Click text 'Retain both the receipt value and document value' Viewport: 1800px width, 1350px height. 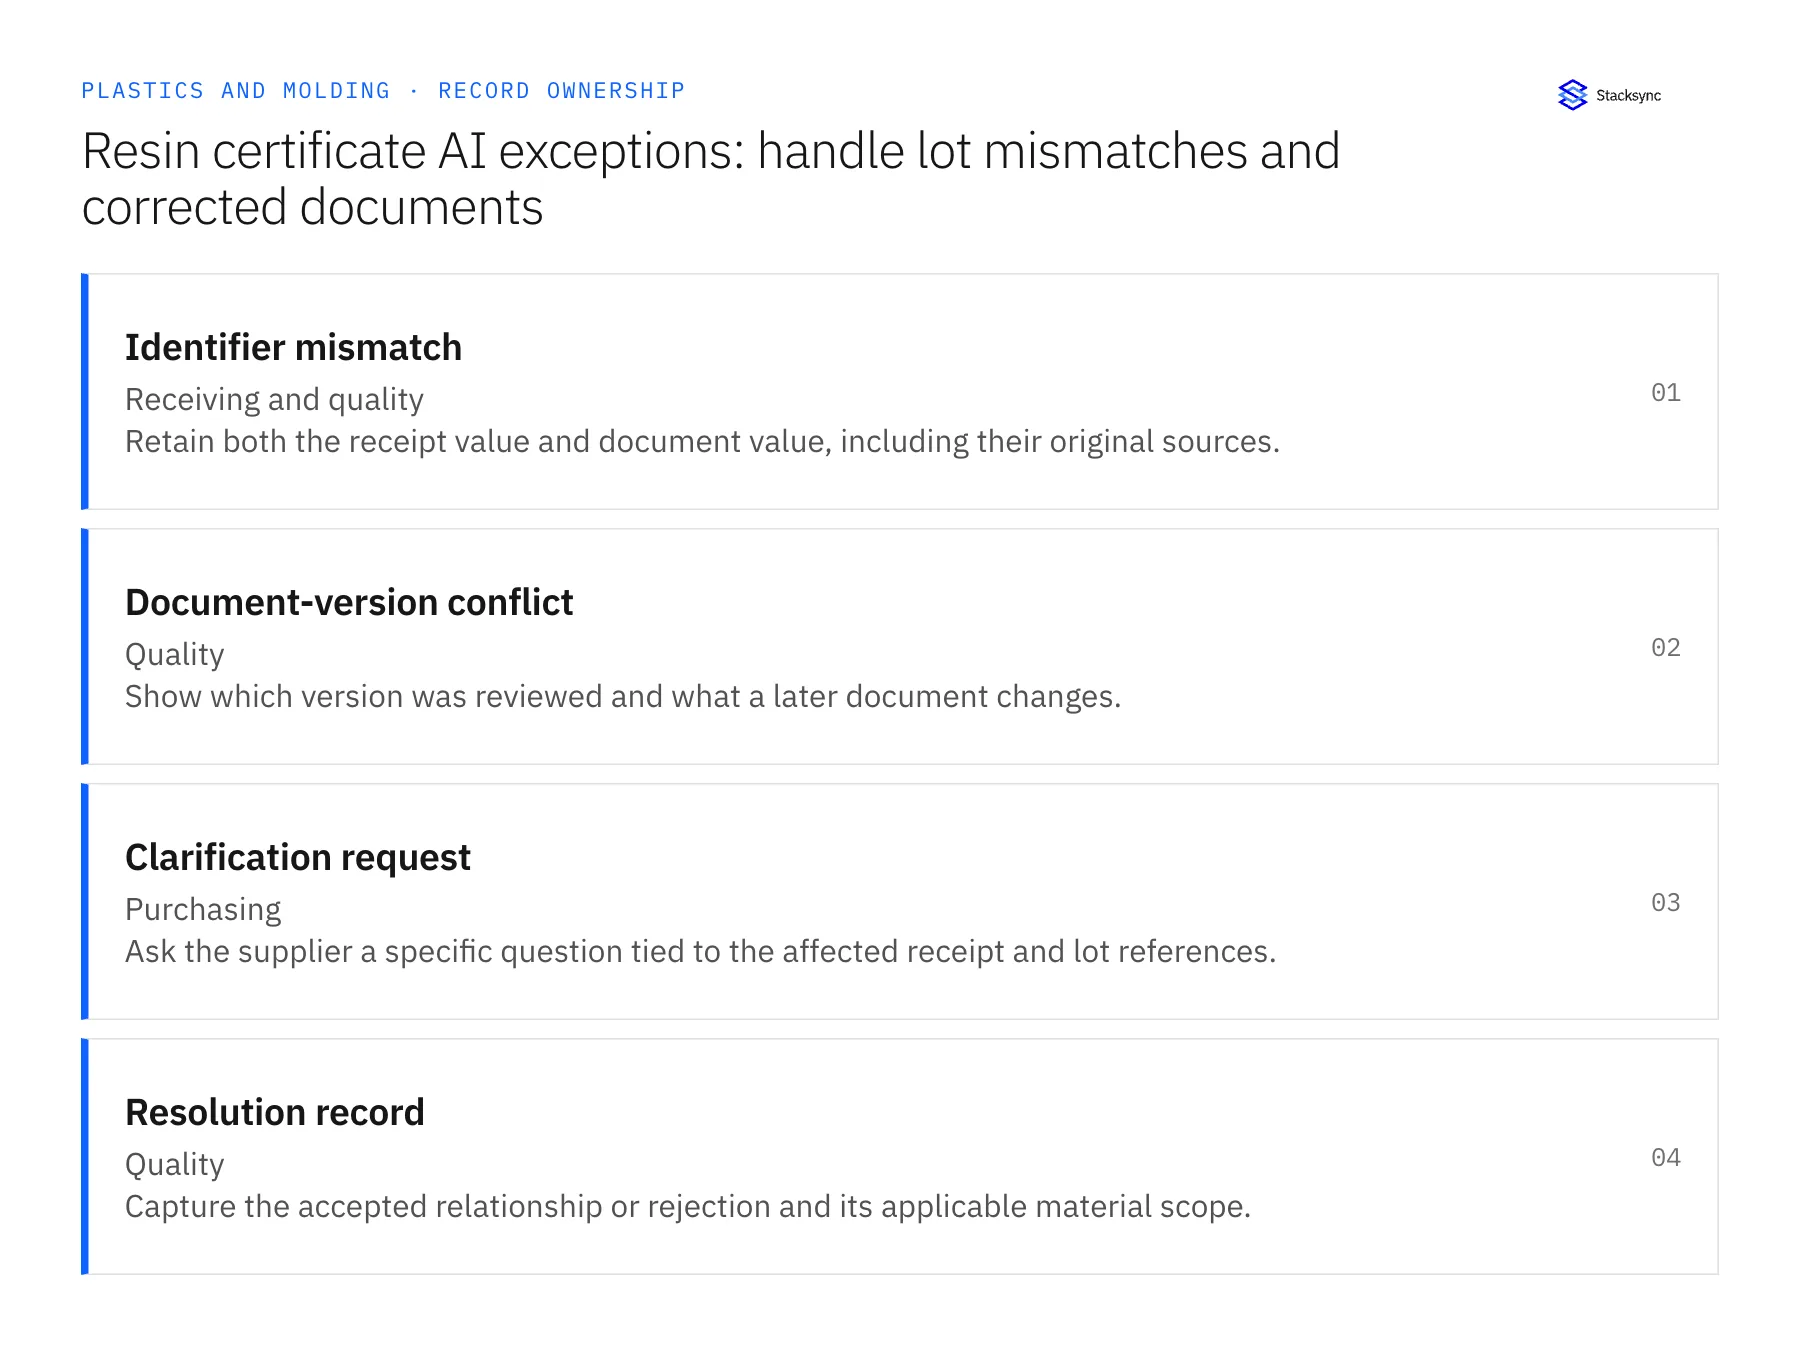point(478,441)
